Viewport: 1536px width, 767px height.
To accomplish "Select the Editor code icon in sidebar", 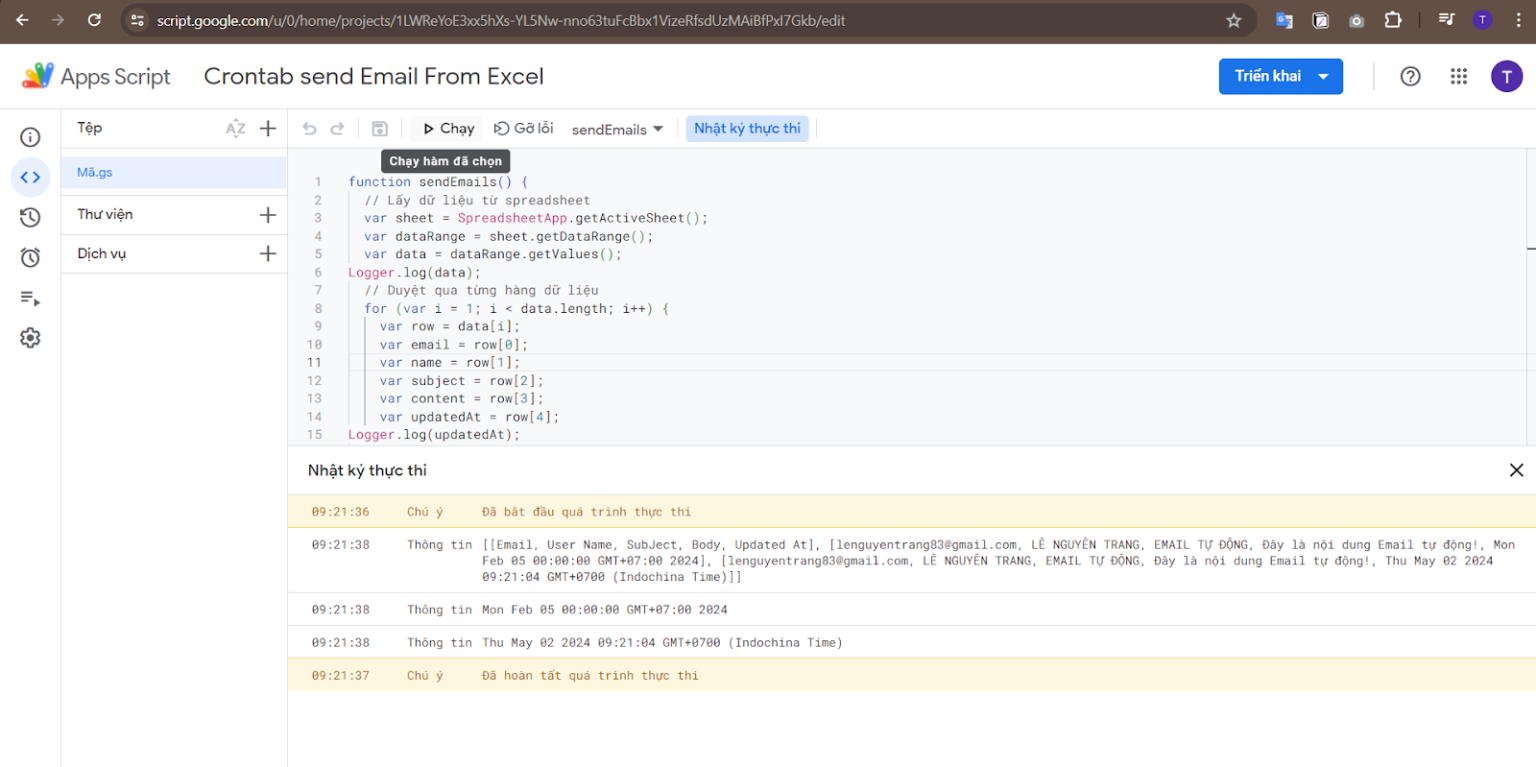I will [30, 178].
